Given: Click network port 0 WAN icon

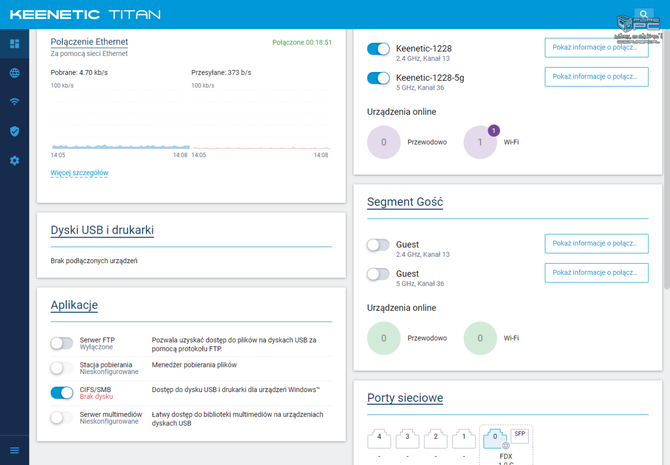Looking at the screenshot, I should tap(496, 439).
